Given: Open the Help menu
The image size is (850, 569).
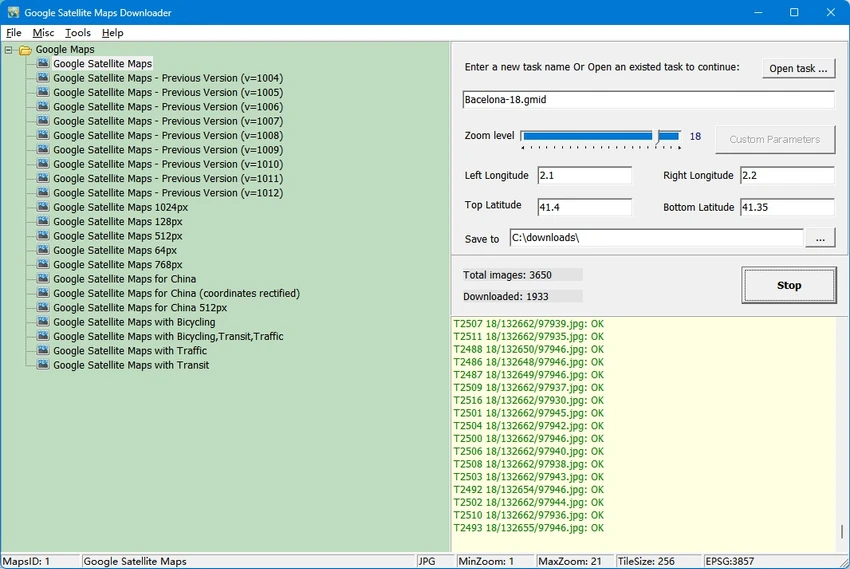Looking at the screenshot, I should pyautogui.click(x=113, y=33).
